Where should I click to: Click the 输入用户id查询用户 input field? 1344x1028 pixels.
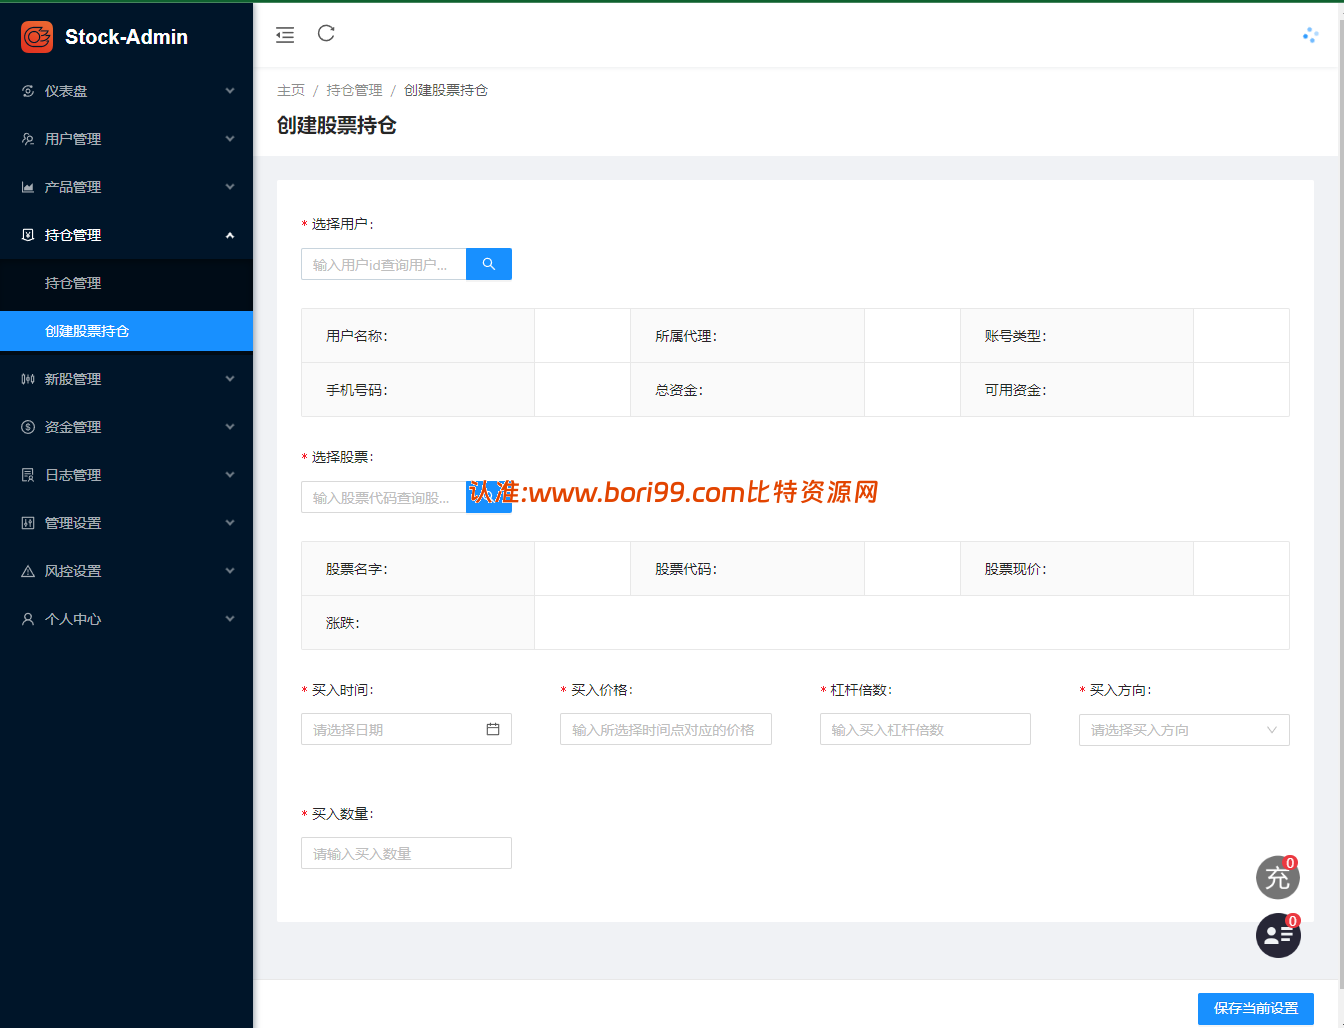(384, 264)
